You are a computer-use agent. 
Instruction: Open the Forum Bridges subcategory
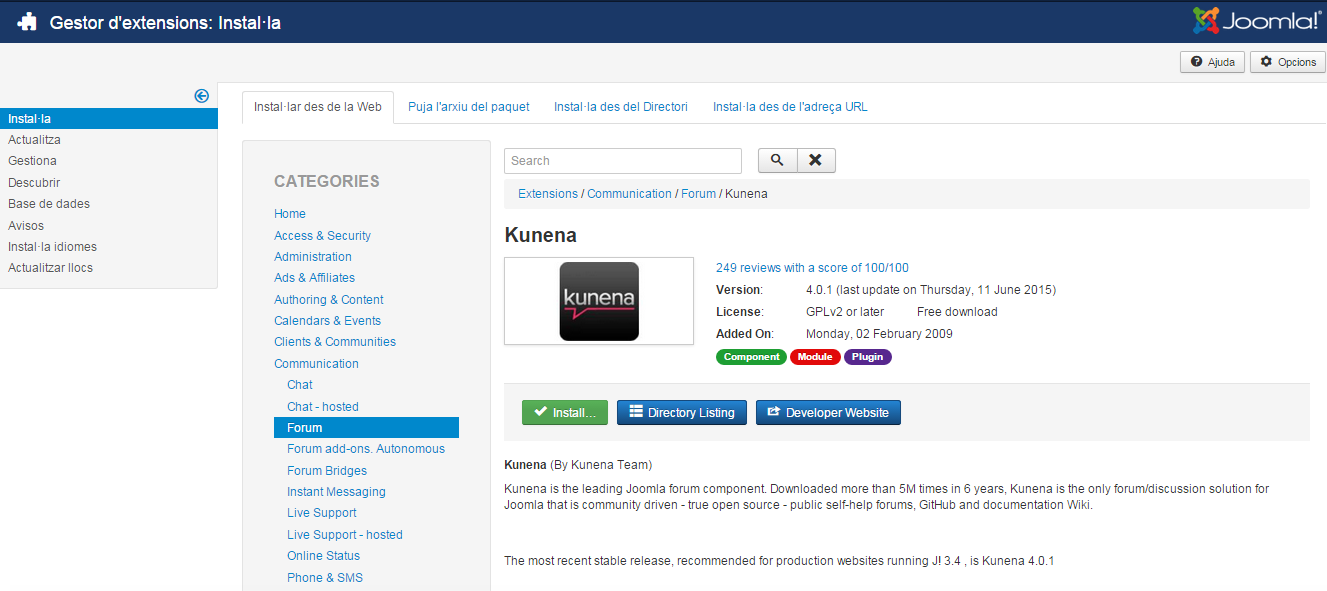[x=326, y=470]
